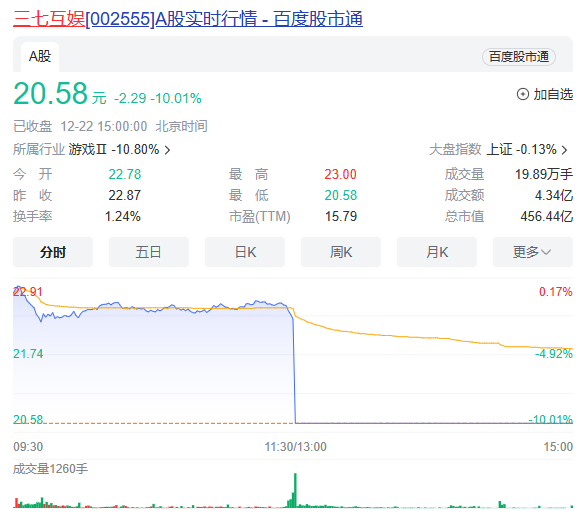This screenshot has width=587, height=514.
Task: Switch to the 月K chart tab
Action: [x=437, y=252]
